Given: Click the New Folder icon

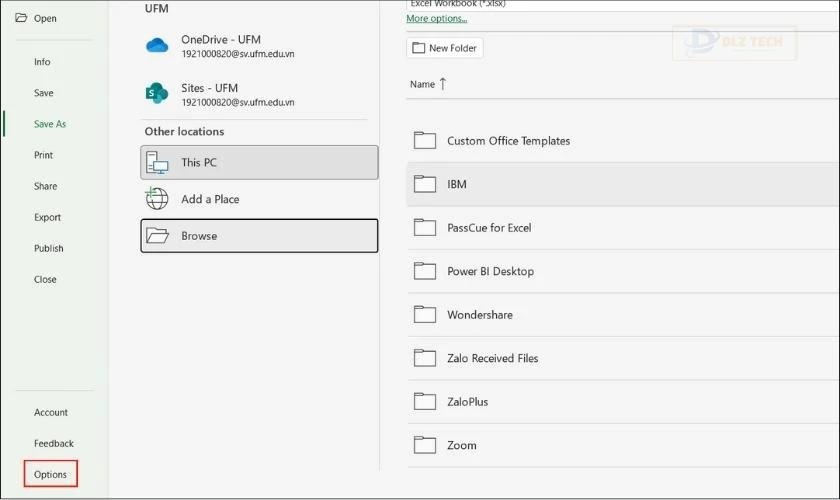Looking at the screenshot, I should click(x=418, y=48).
